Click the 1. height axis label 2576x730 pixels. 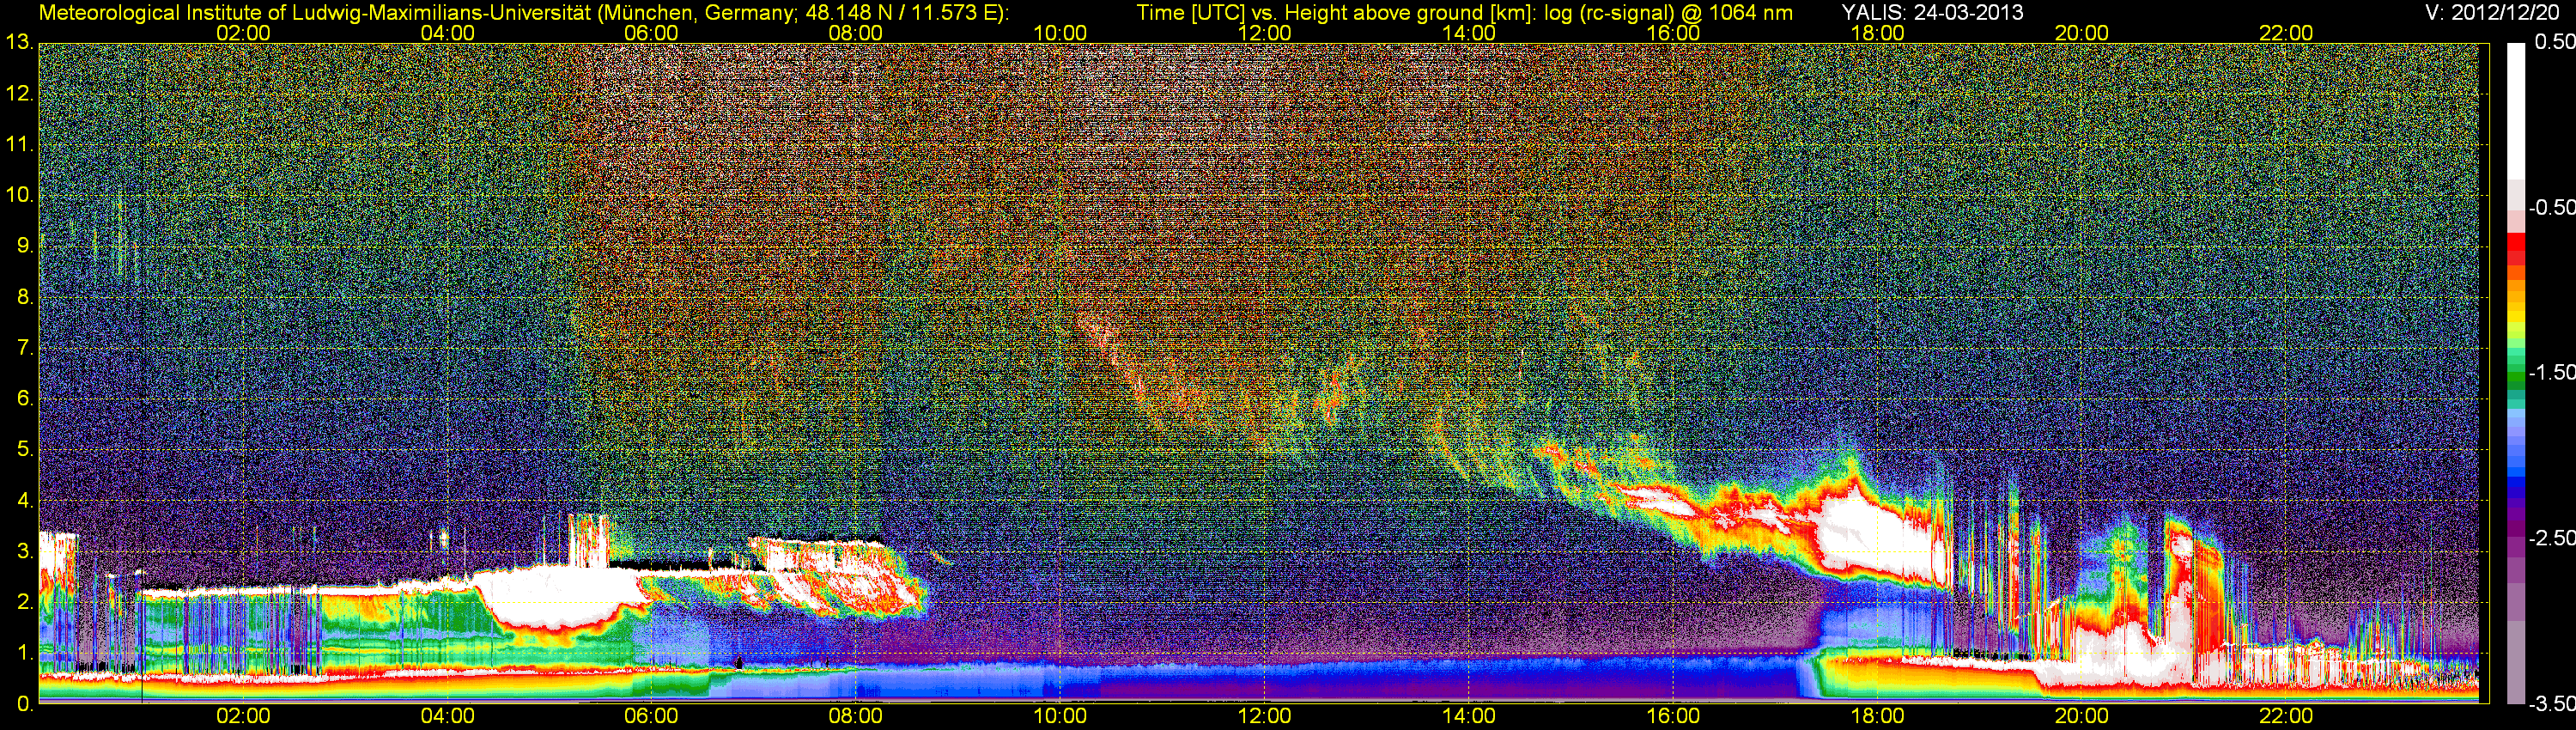(x=24, y=653)
